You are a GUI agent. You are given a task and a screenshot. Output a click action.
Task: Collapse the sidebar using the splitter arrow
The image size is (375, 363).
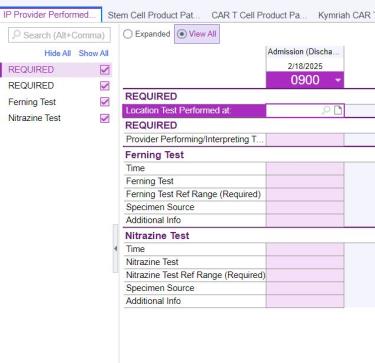[x=115, y=248]
